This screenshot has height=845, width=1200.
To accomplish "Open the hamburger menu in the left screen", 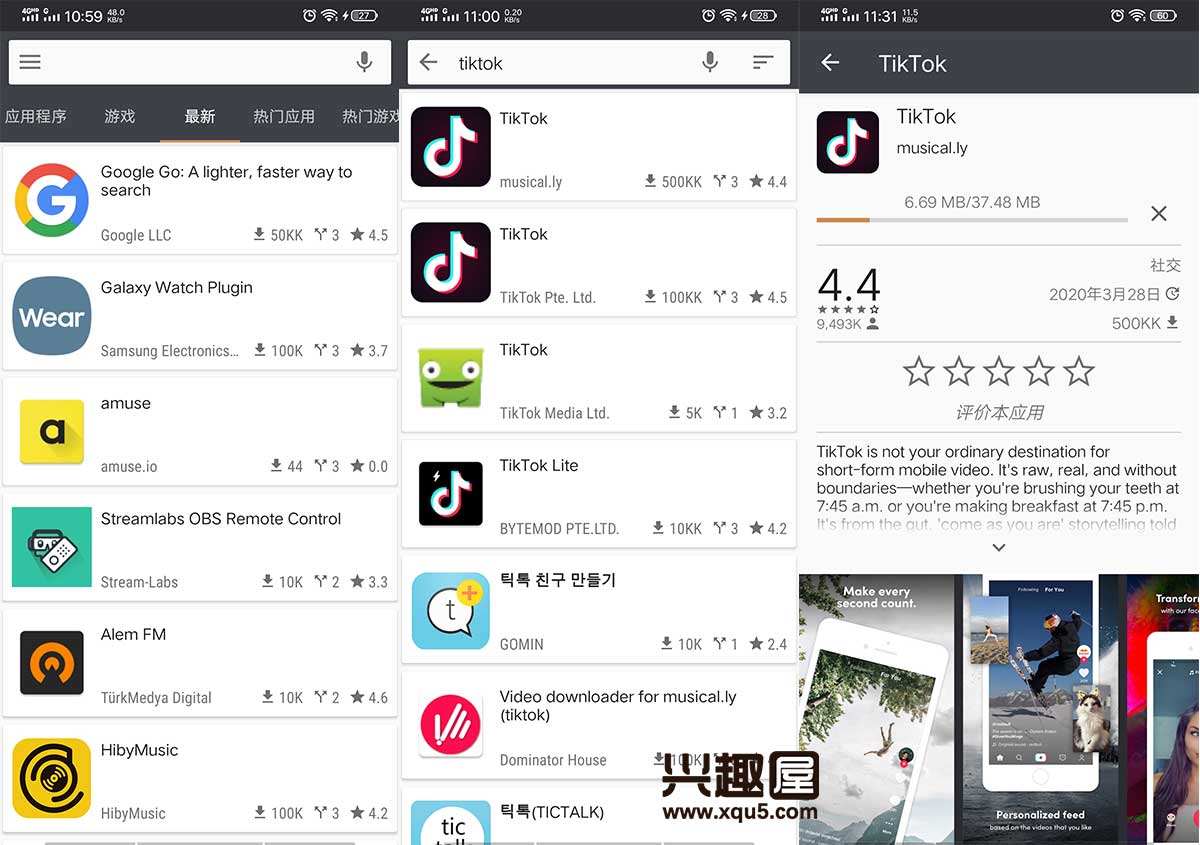I will (30, 62).
